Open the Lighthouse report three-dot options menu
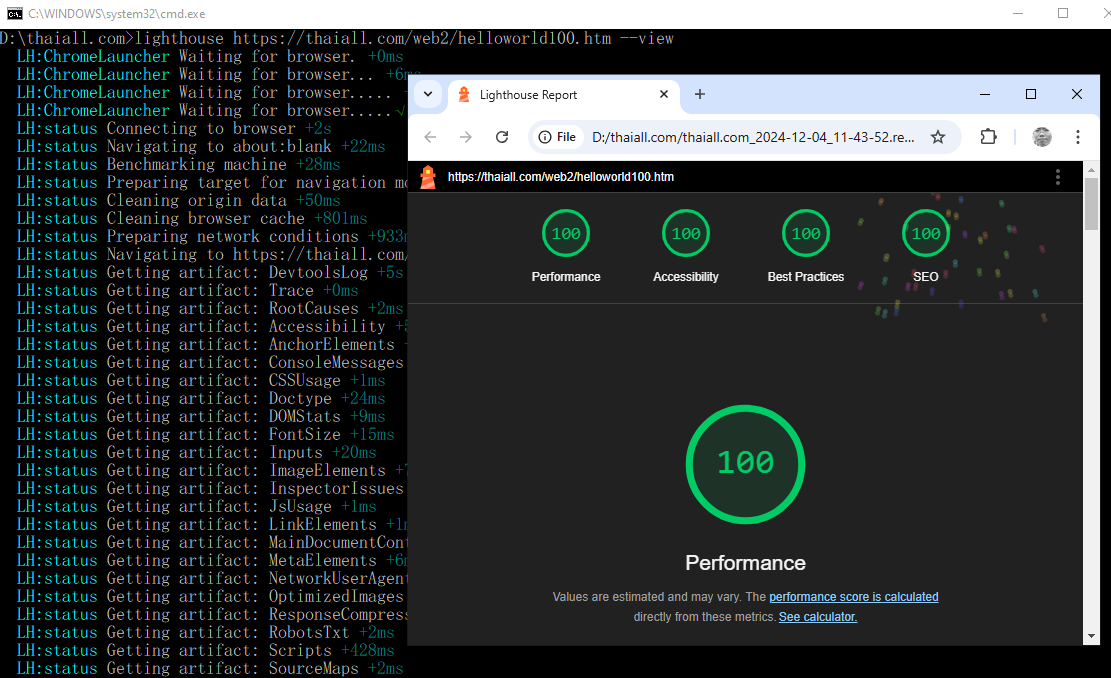 (1057, 177)
